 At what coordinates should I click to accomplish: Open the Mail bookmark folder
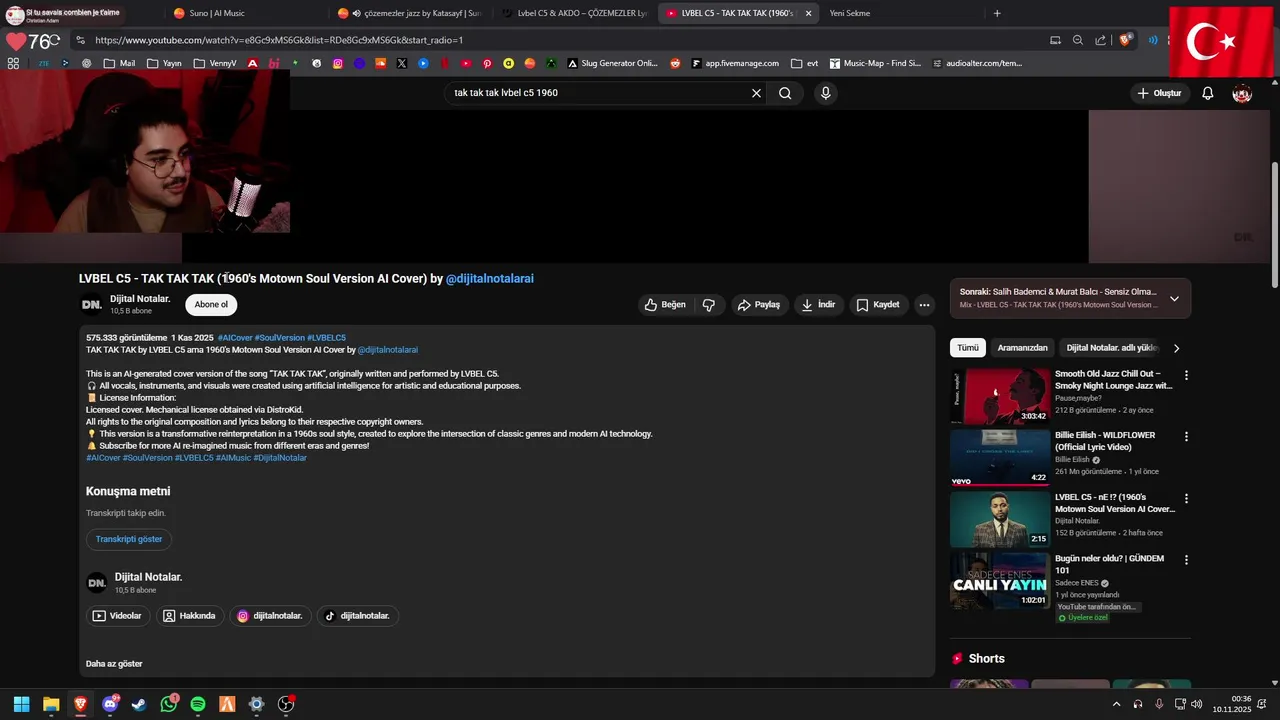tap(119, 63)
